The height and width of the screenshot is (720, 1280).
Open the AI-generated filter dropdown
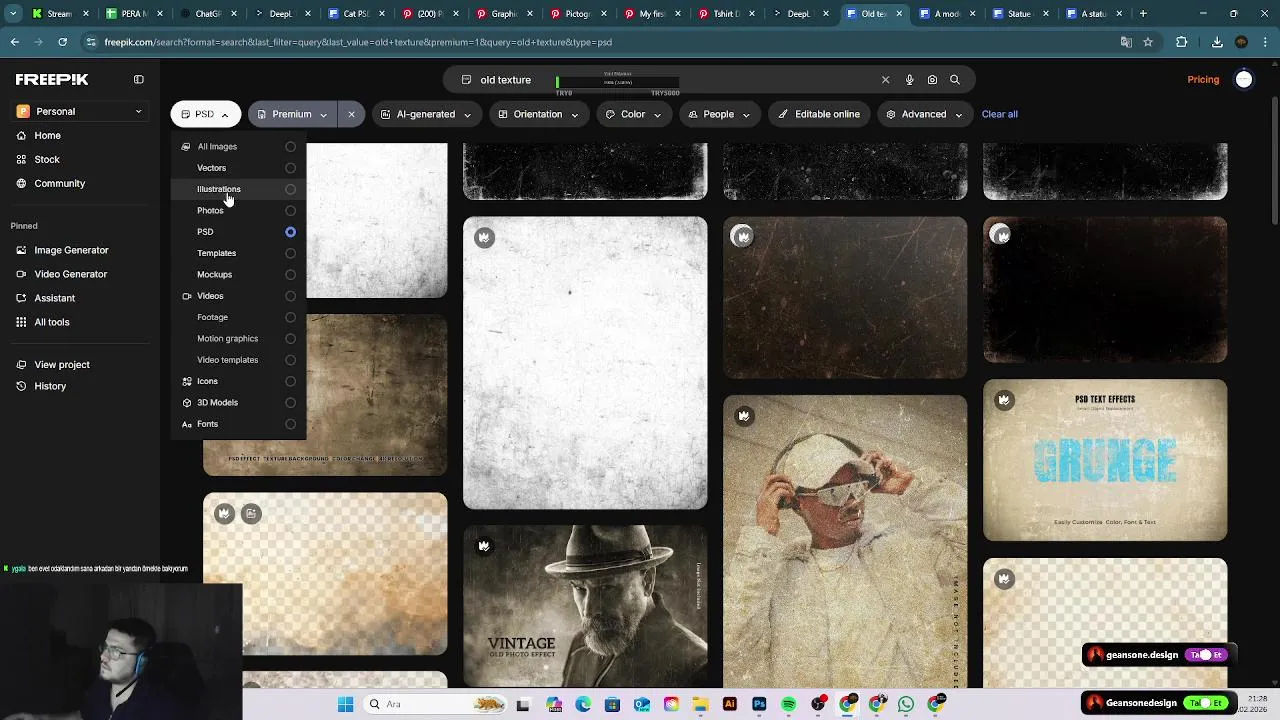coord(426,114)
